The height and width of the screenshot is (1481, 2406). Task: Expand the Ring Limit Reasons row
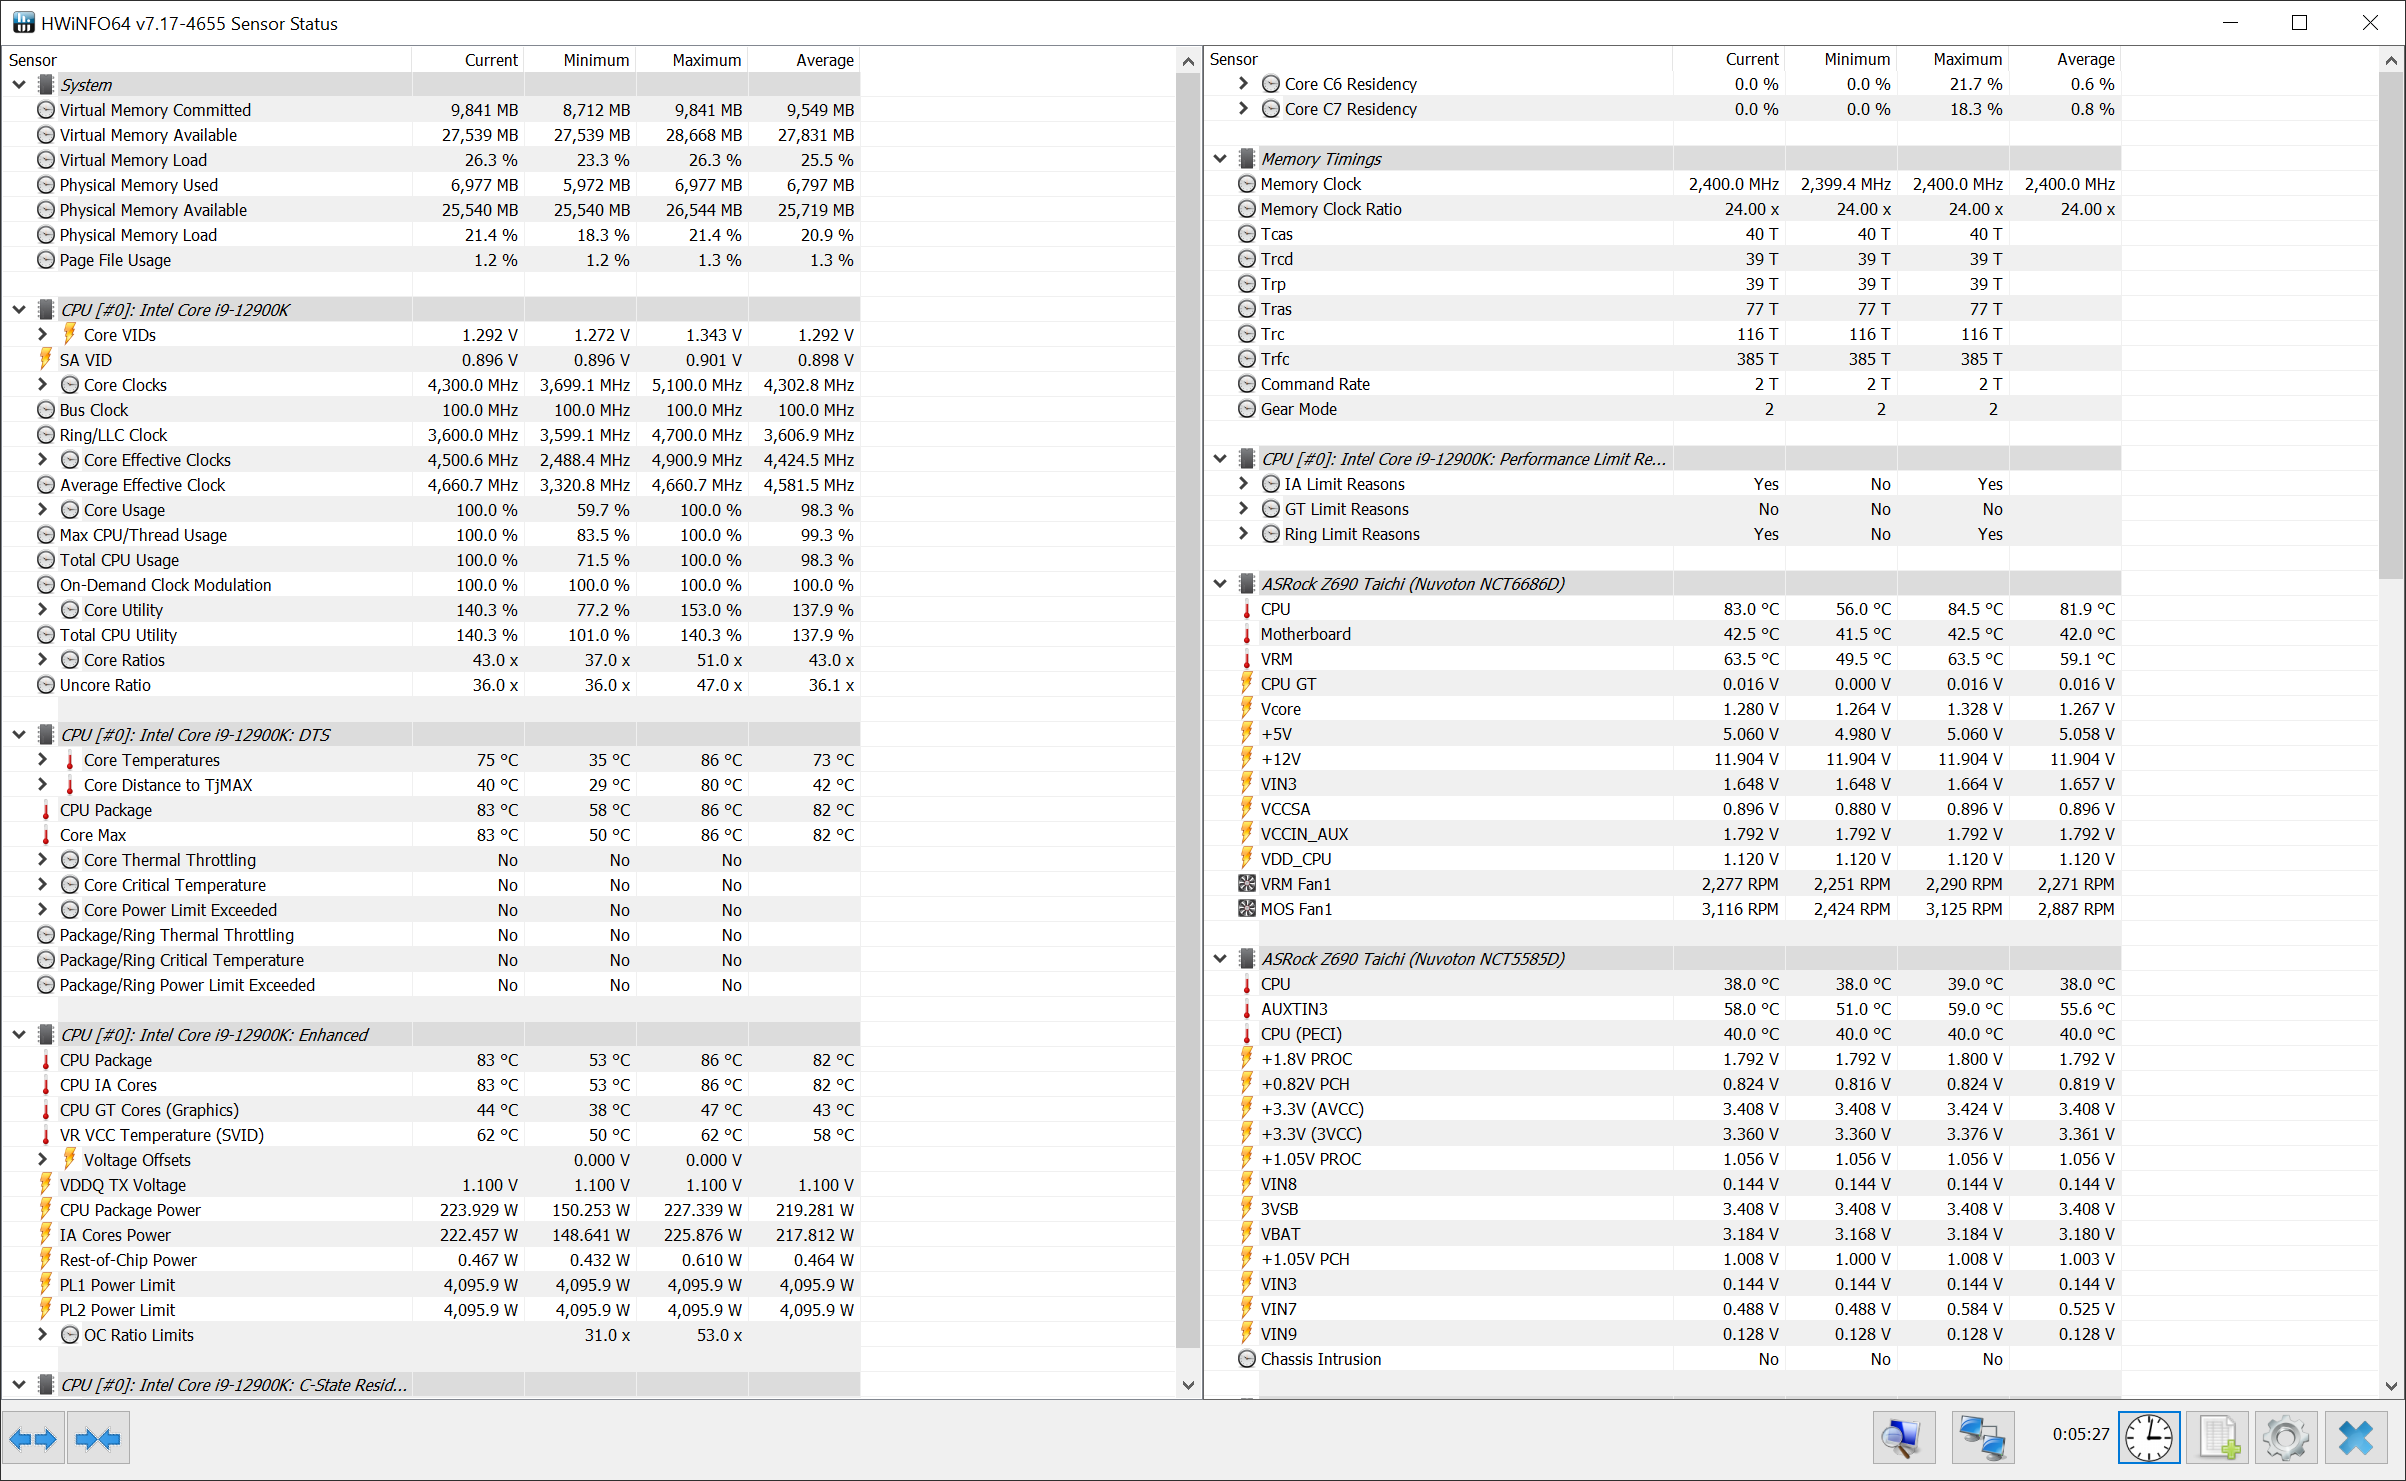click(1243, 534)
